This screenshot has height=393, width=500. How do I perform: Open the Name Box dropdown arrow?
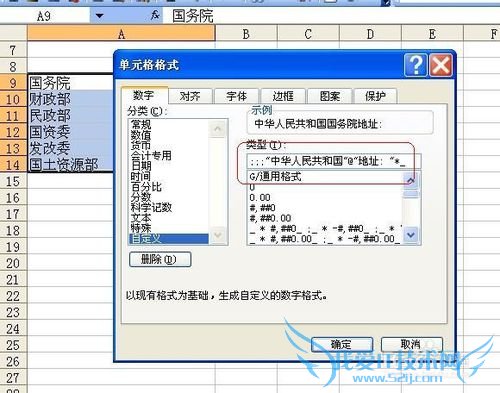pos(99,16)
